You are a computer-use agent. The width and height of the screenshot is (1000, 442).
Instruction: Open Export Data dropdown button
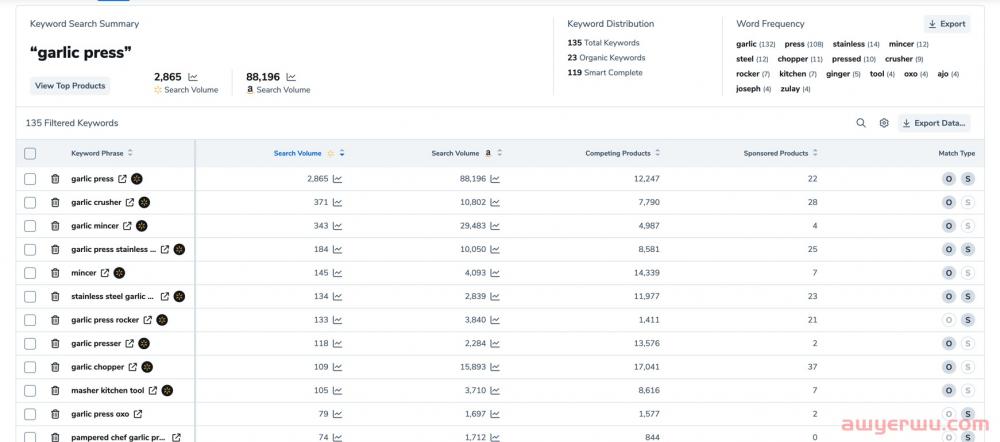[x=934, y=123]
